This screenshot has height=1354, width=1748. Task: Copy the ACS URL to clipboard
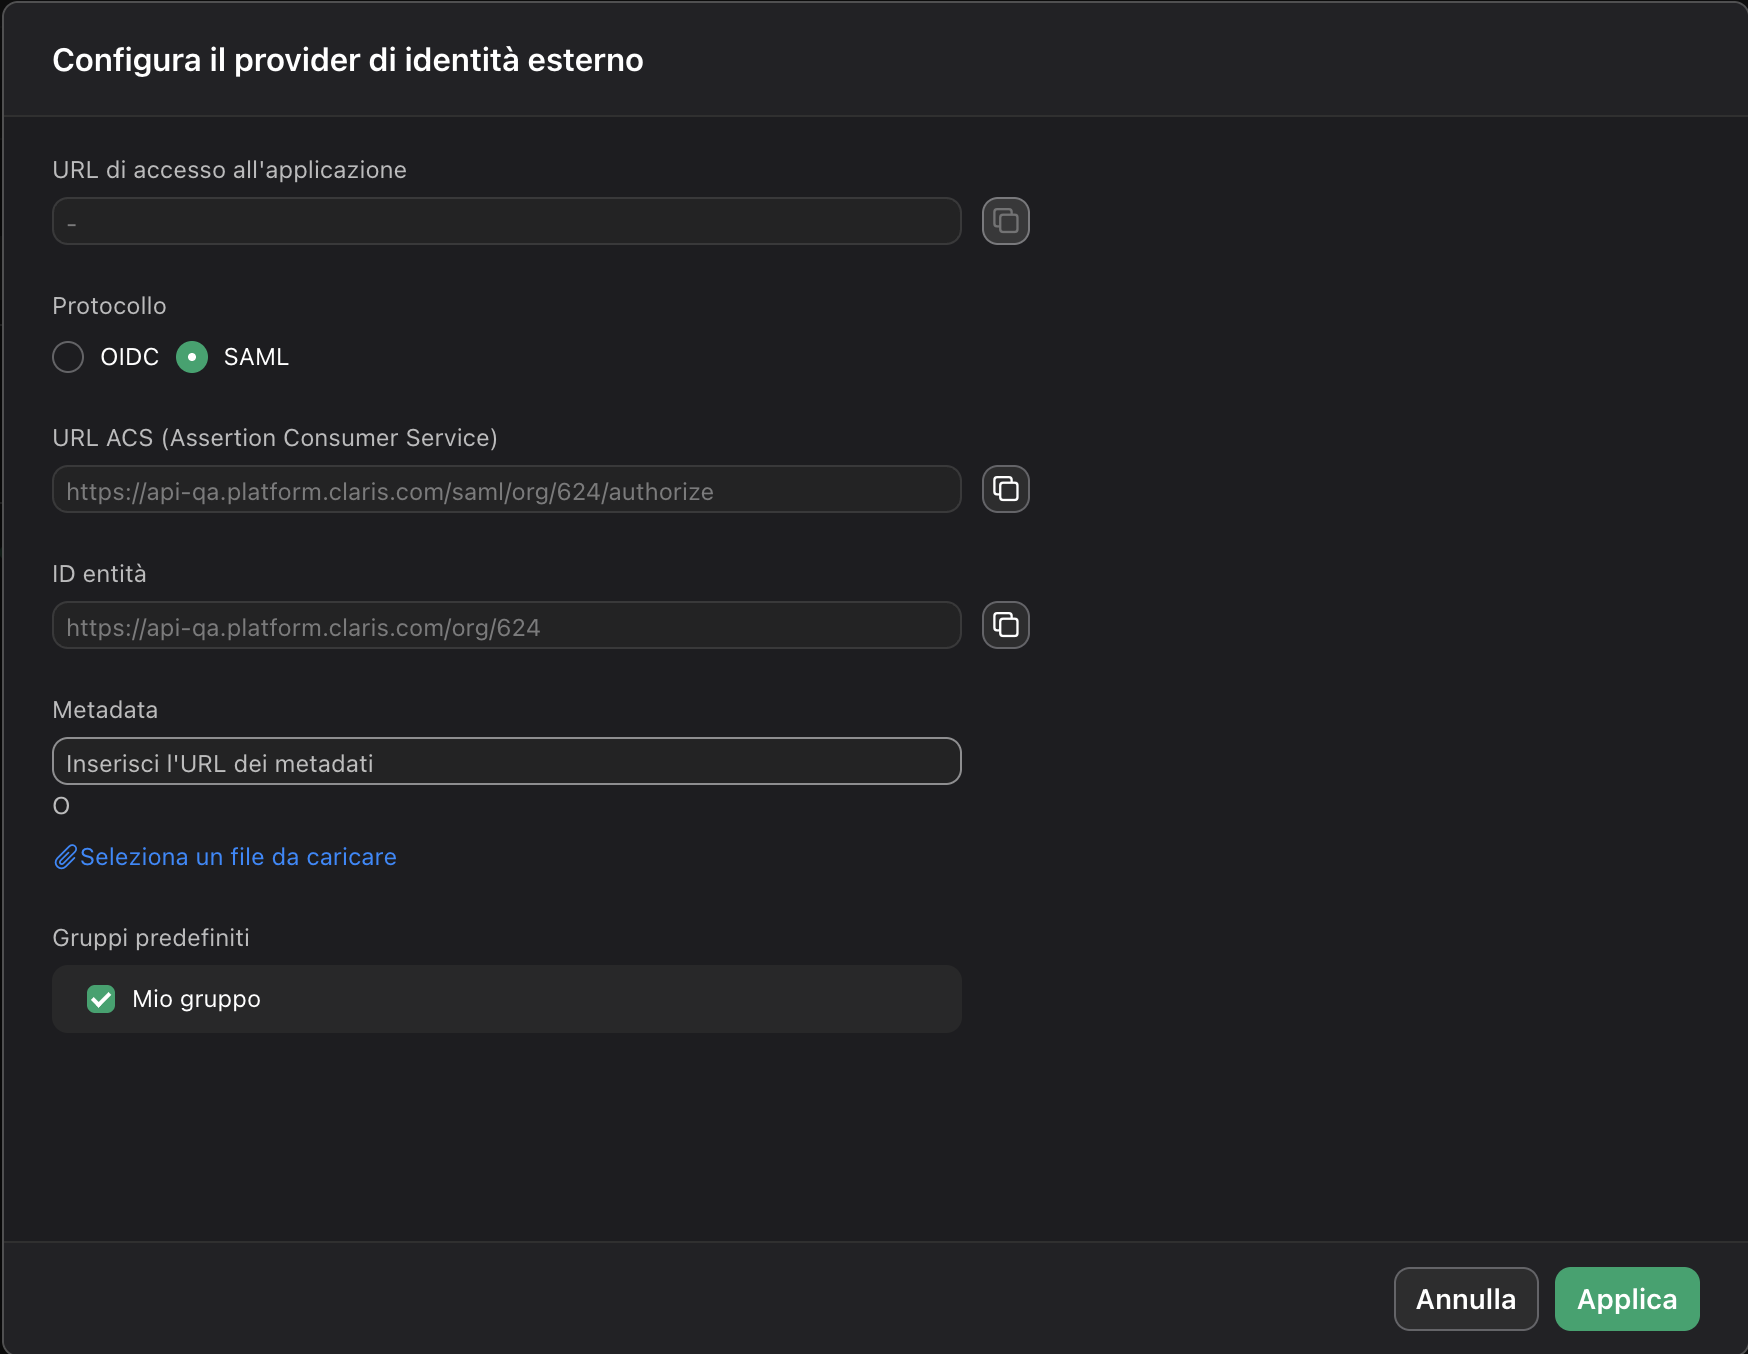[1006, 489]
